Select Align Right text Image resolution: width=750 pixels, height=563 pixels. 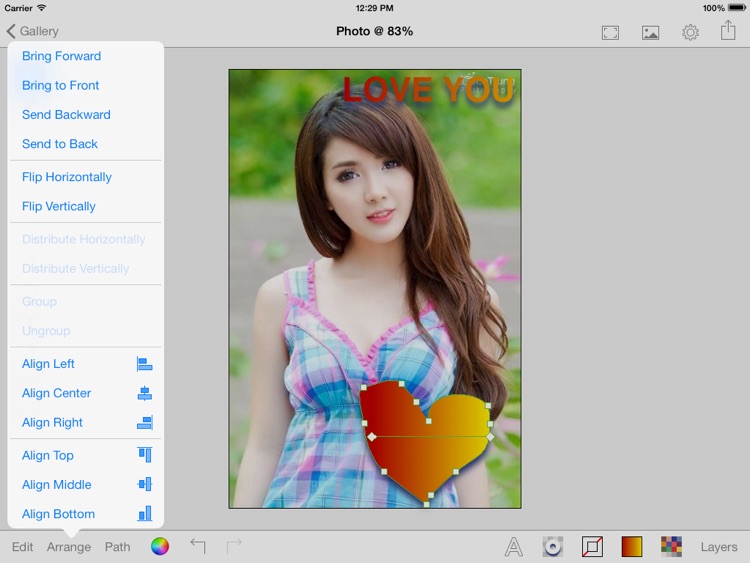53,422
